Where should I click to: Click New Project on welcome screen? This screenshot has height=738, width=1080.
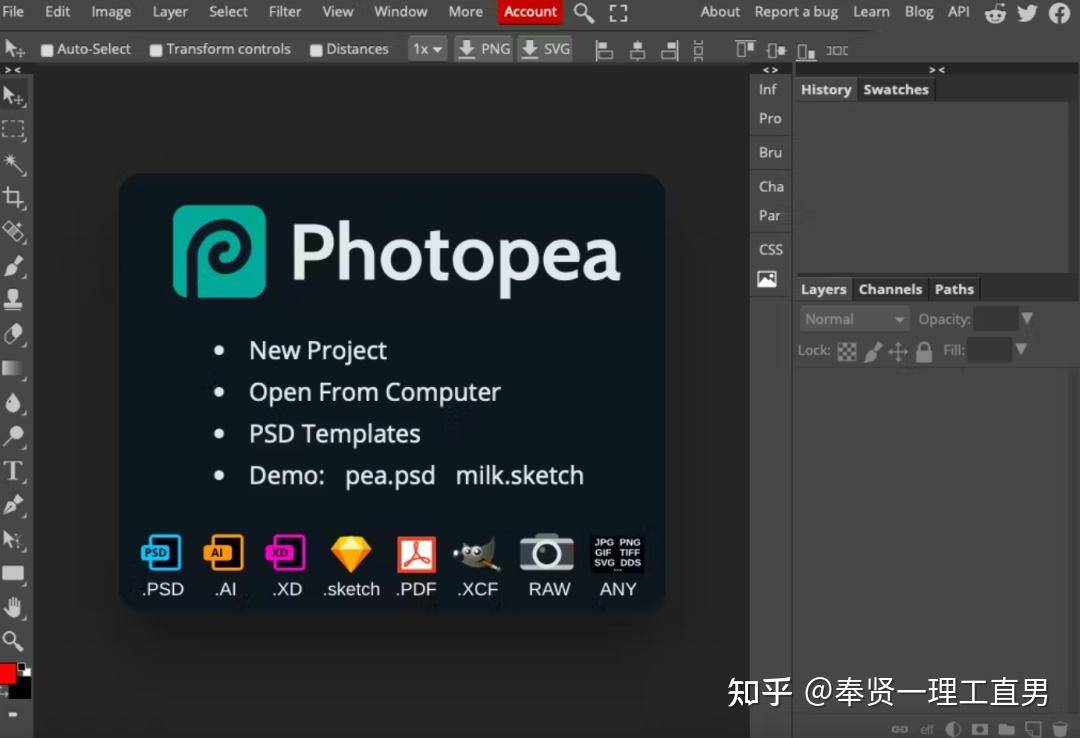coord(318,351)
